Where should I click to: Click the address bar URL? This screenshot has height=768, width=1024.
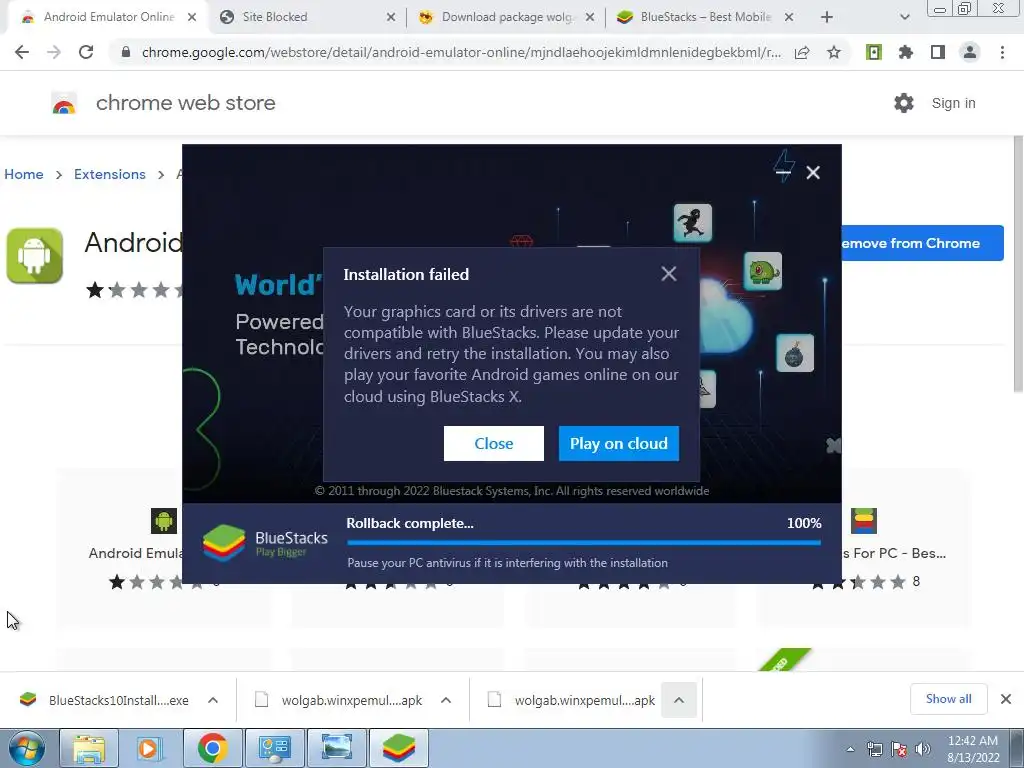461,52
